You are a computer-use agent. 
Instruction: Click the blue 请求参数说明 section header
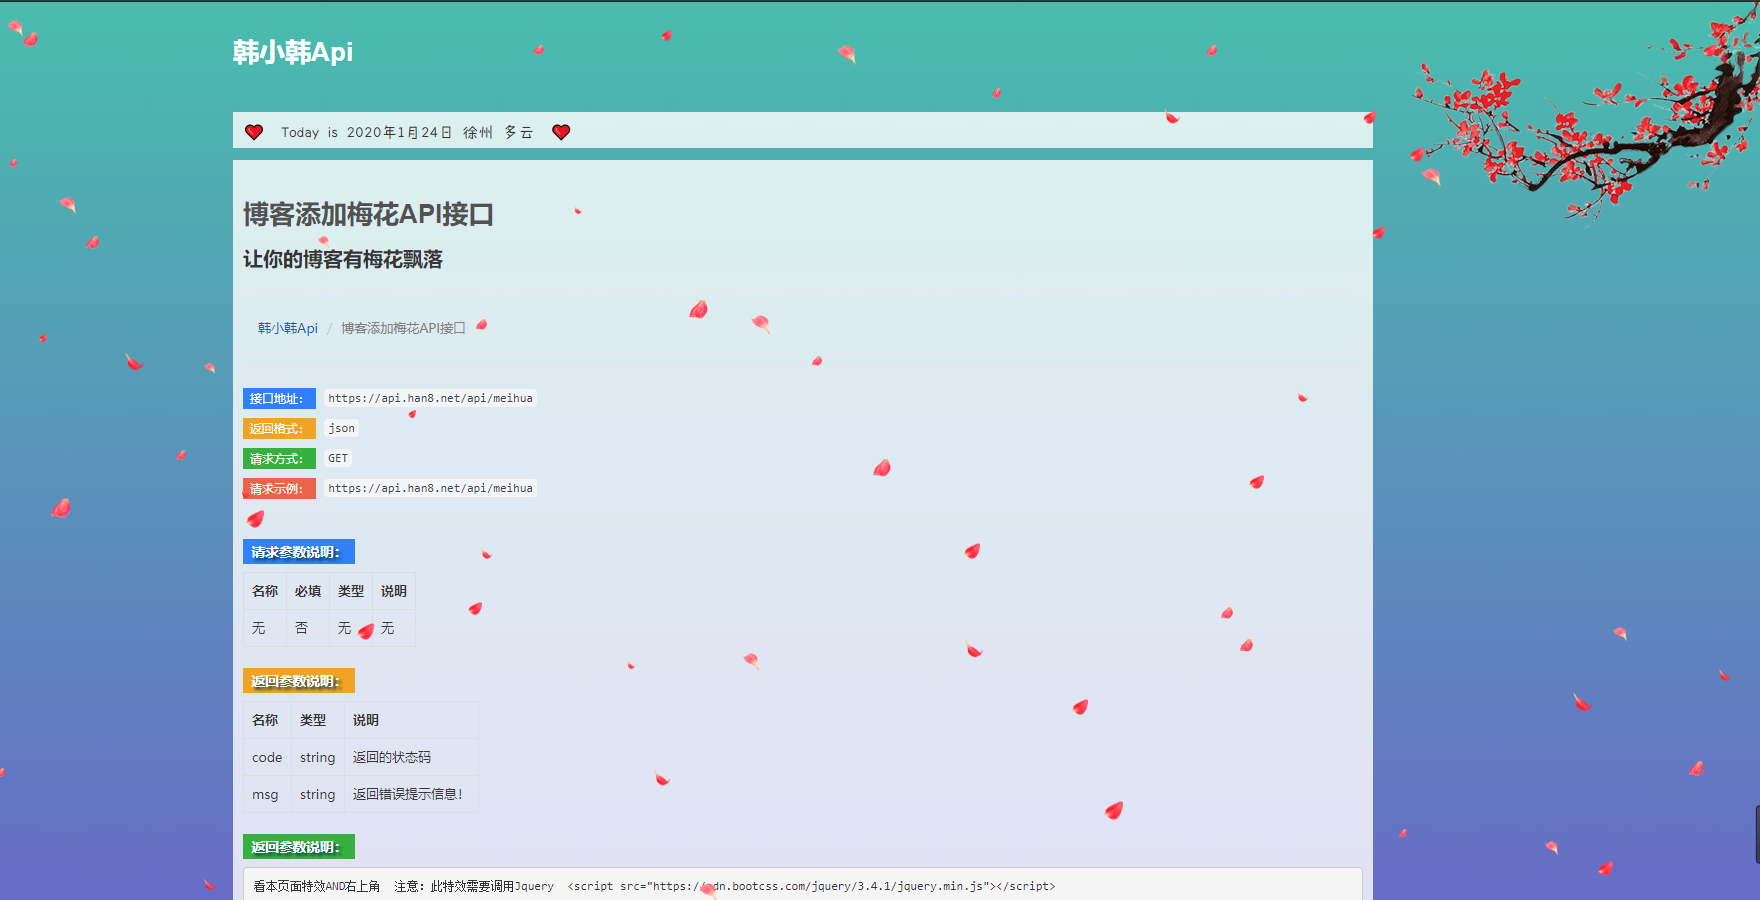(x=298, y=552)
